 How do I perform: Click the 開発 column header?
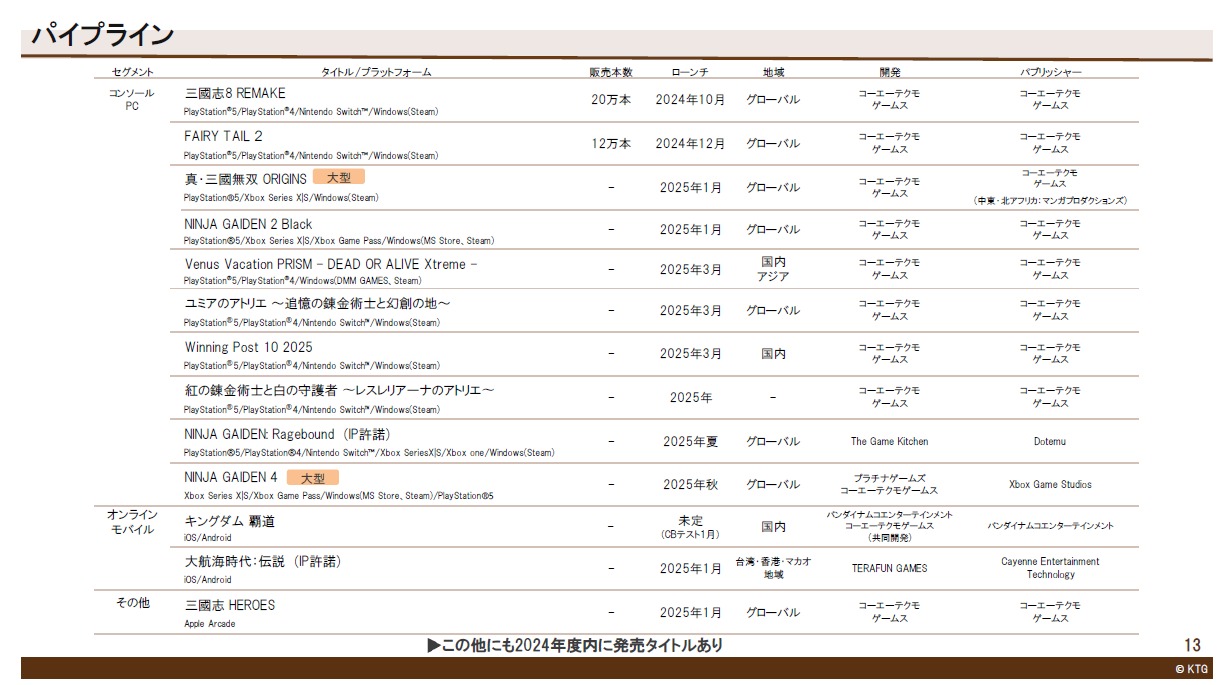tap(890, 72)
